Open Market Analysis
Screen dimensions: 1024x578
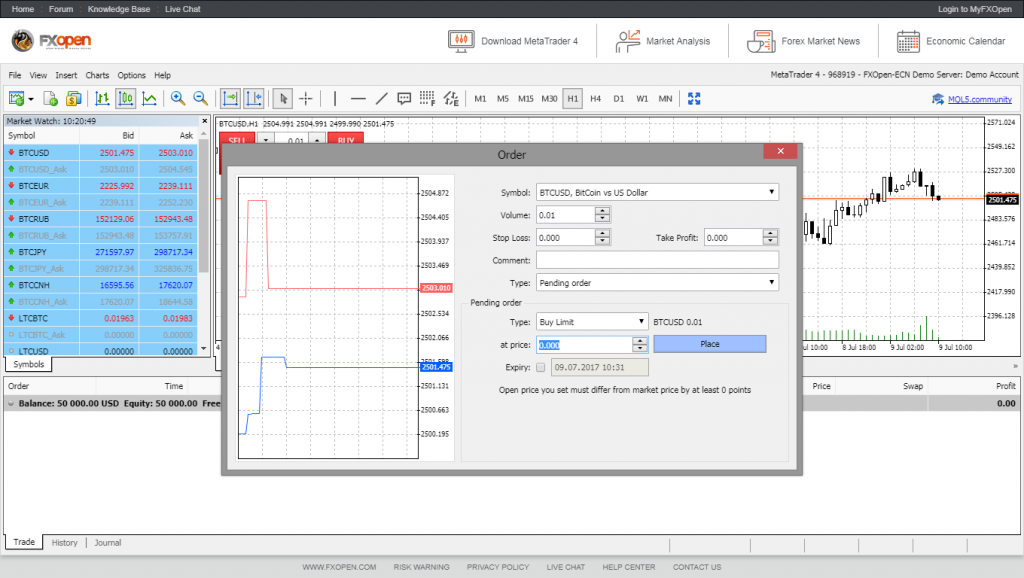click(662, 41)
